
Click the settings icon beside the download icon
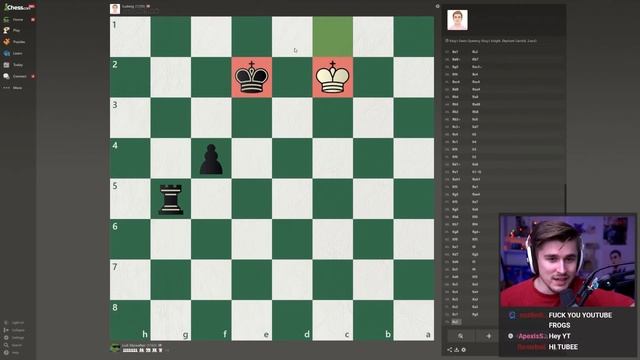click(463, 350)
